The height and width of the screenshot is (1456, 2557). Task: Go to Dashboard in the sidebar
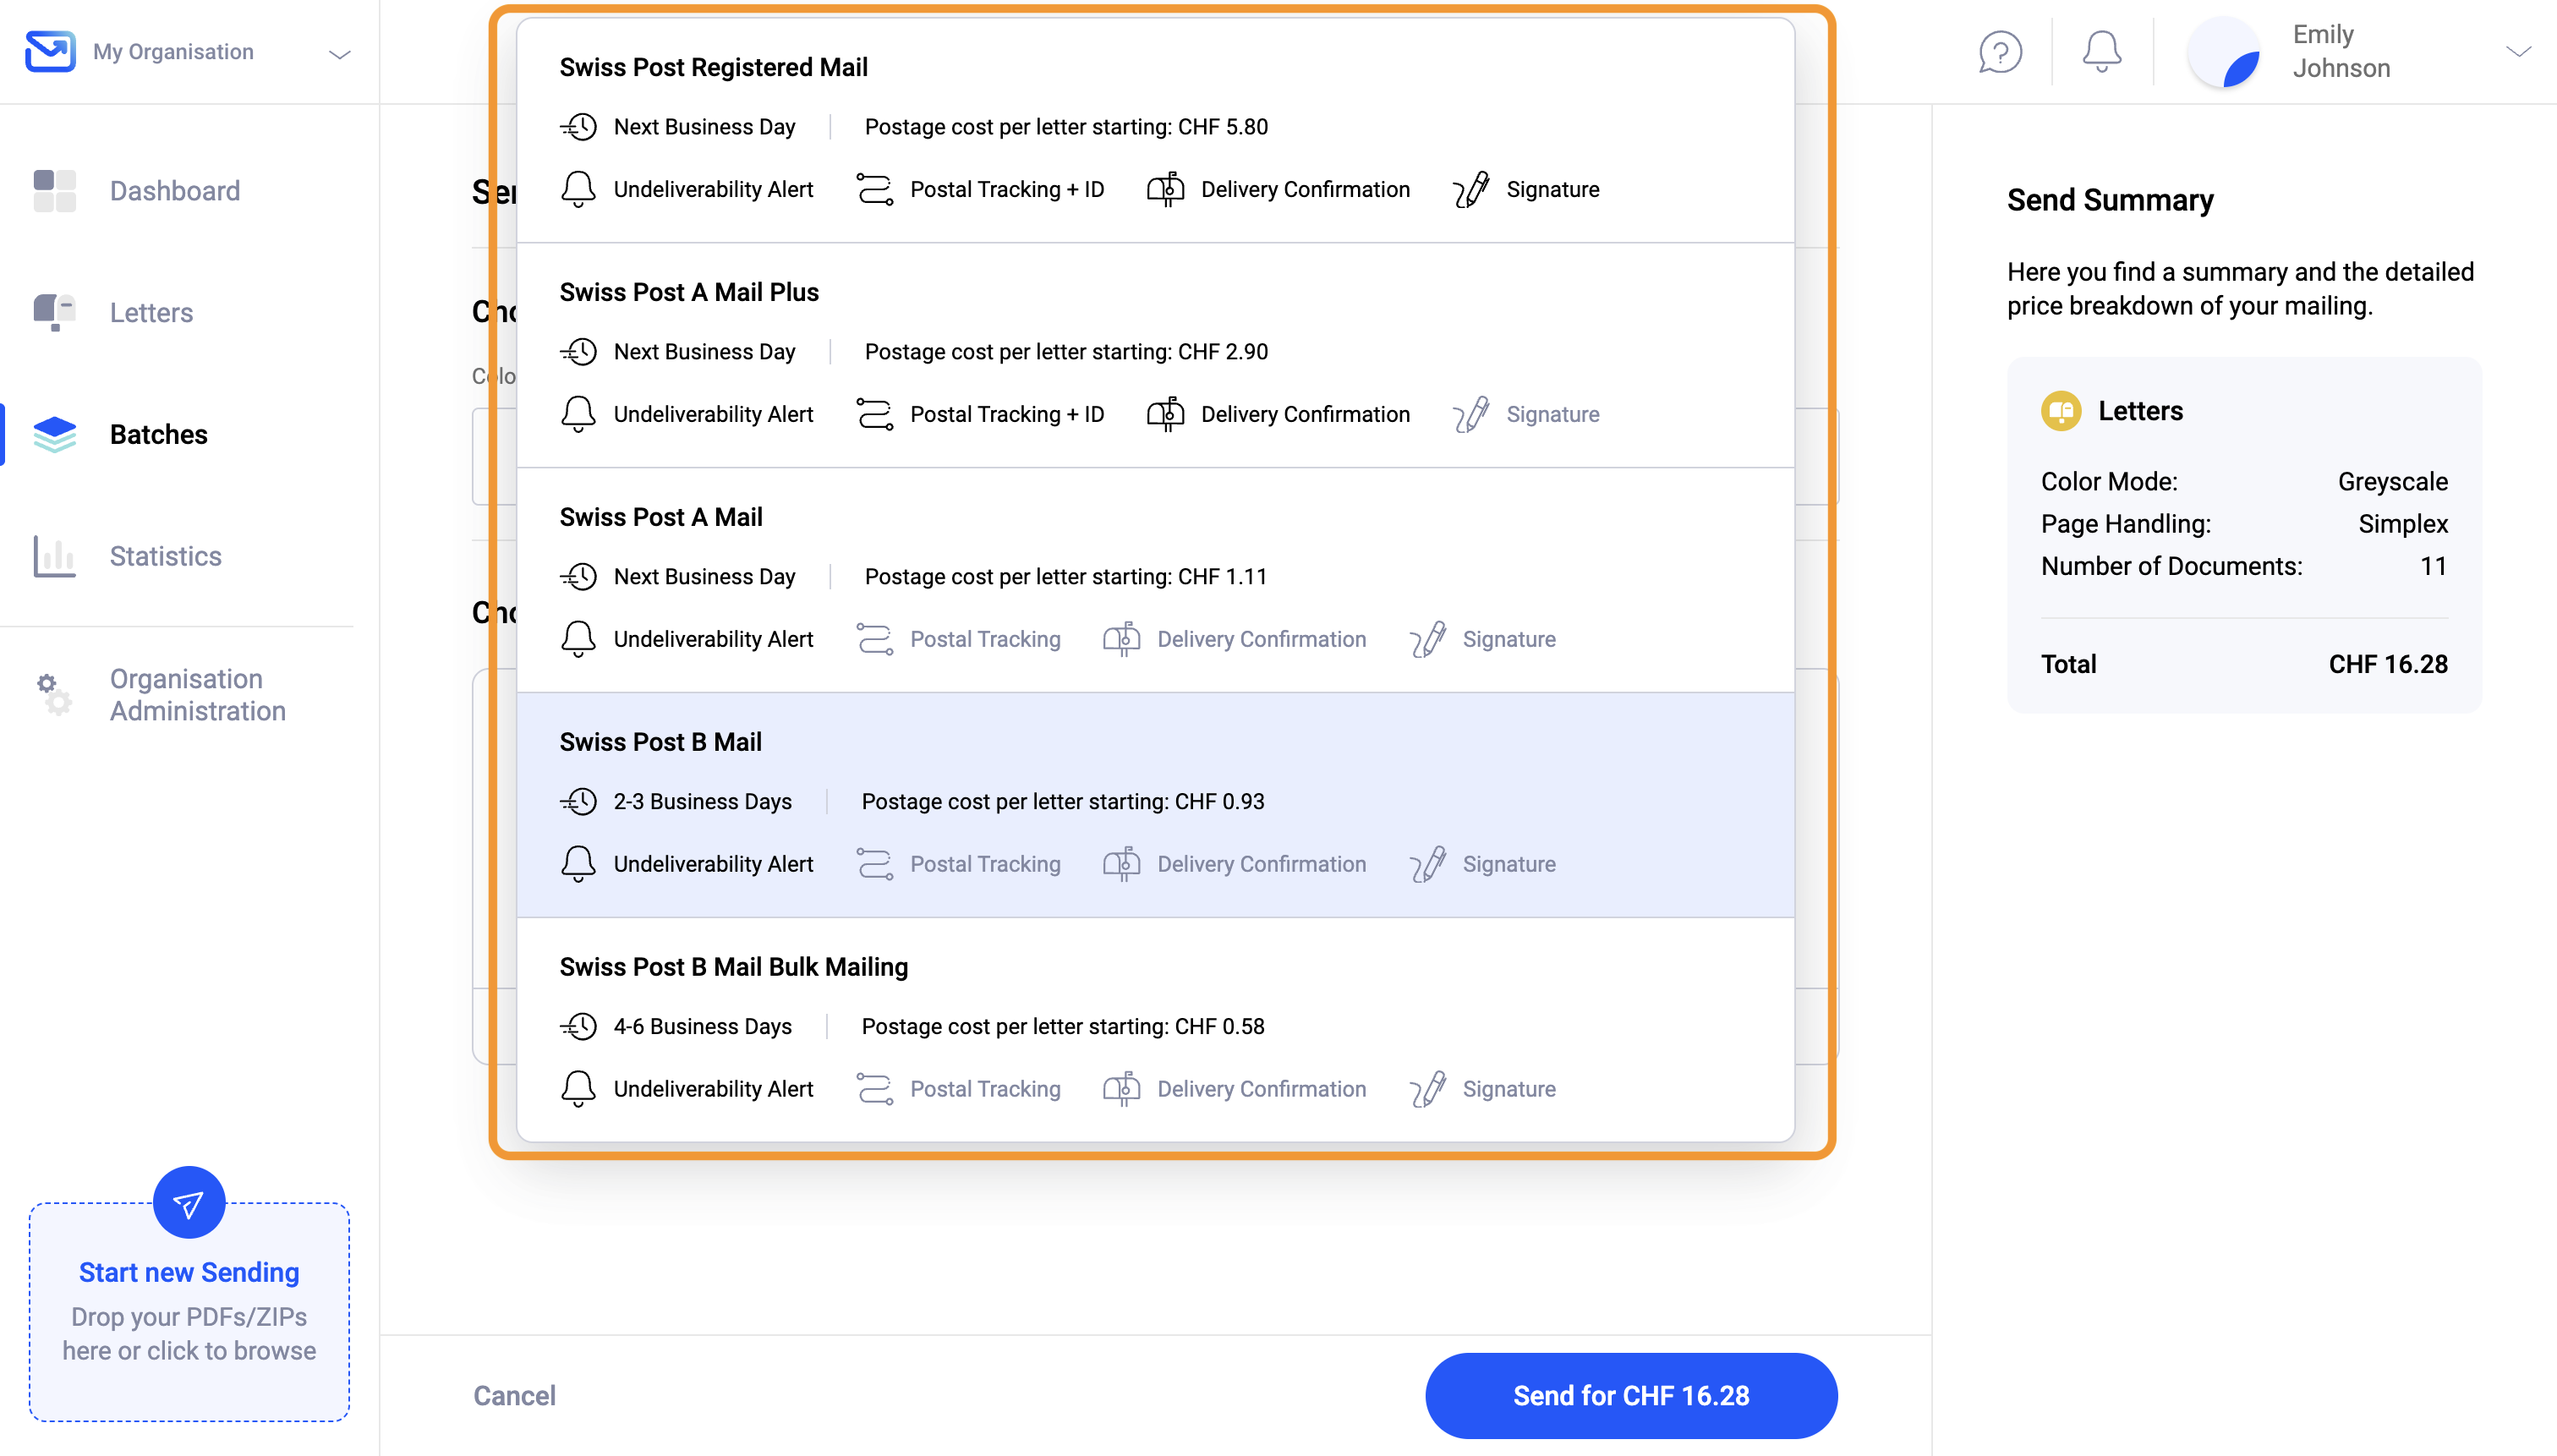pyautogui.click(x=175, y=191)
